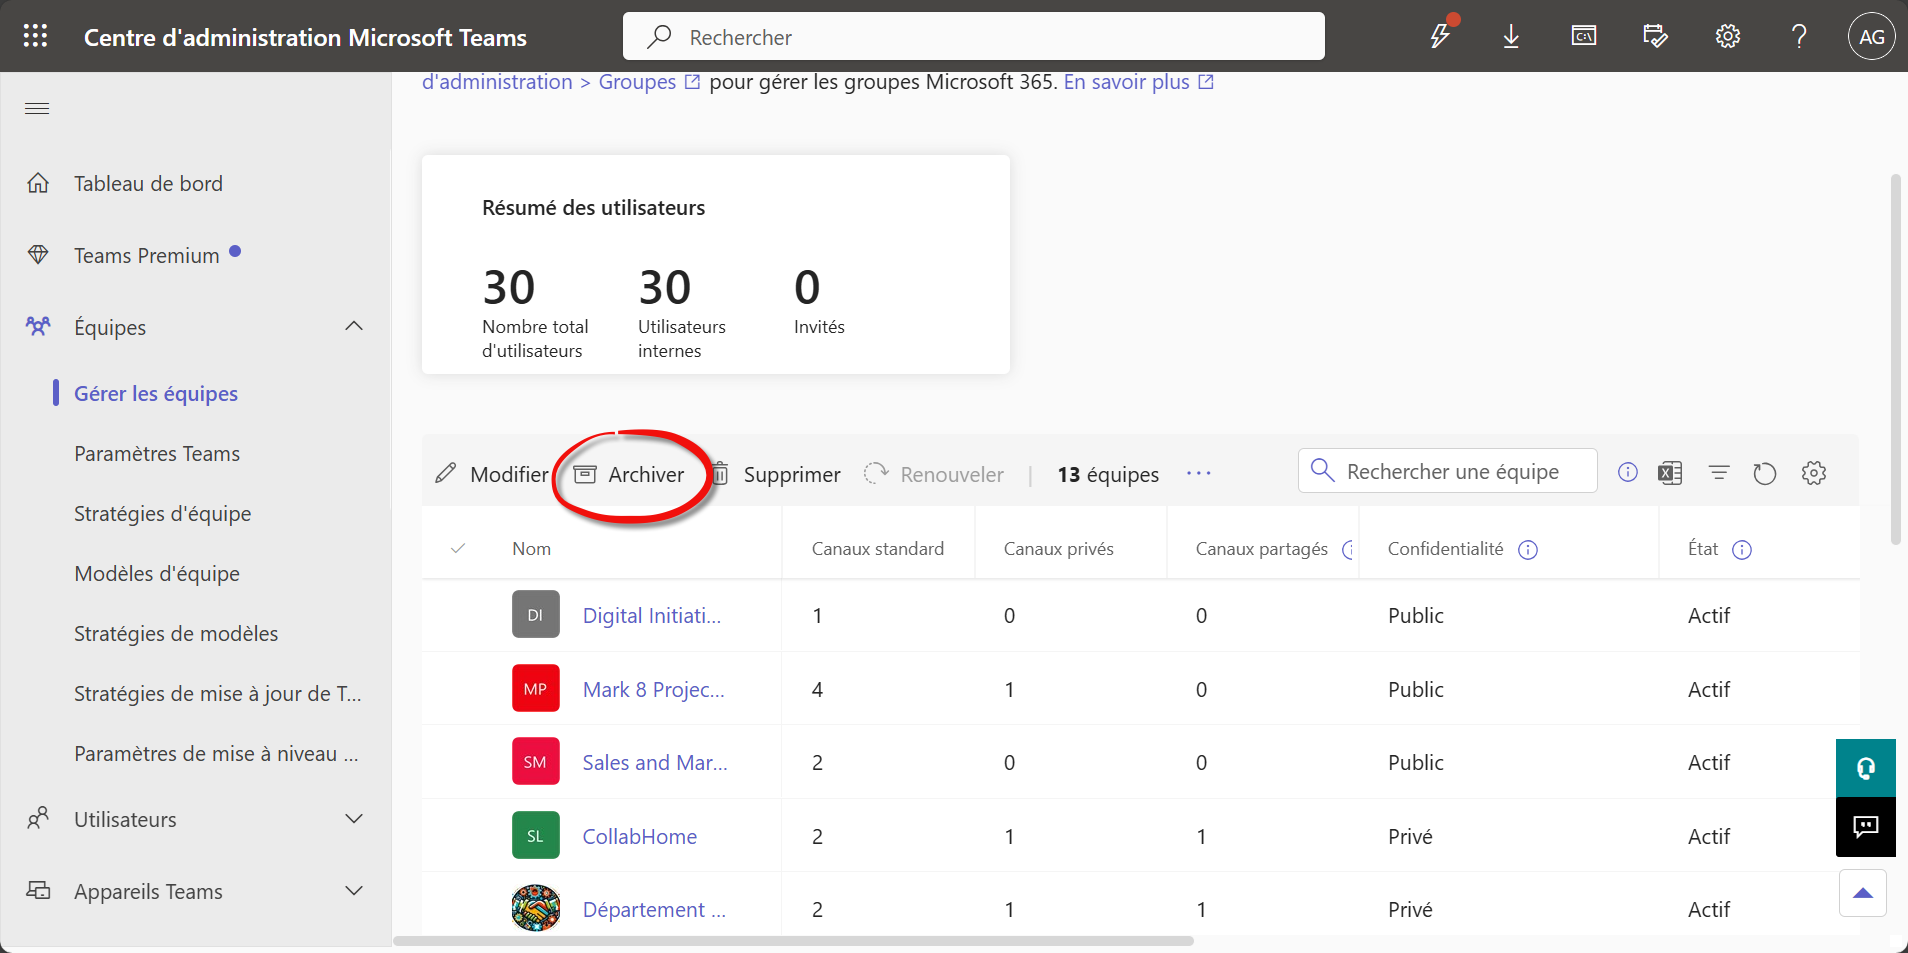Collapse the Équipes section
This screenshot has height=953, width=1908.
click(354, 327)
